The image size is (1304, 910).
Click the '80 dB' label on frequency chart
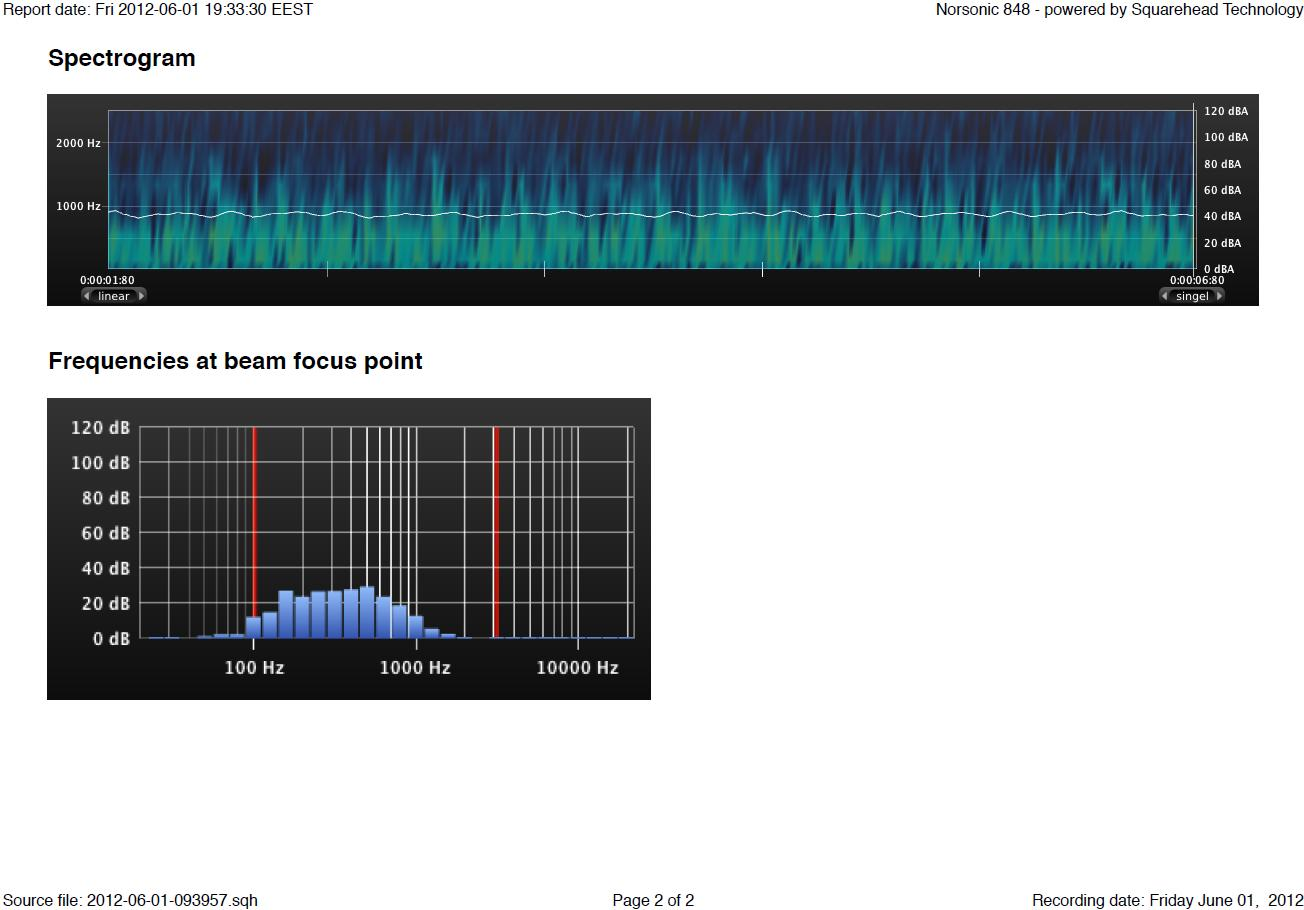tap(105, 498)
